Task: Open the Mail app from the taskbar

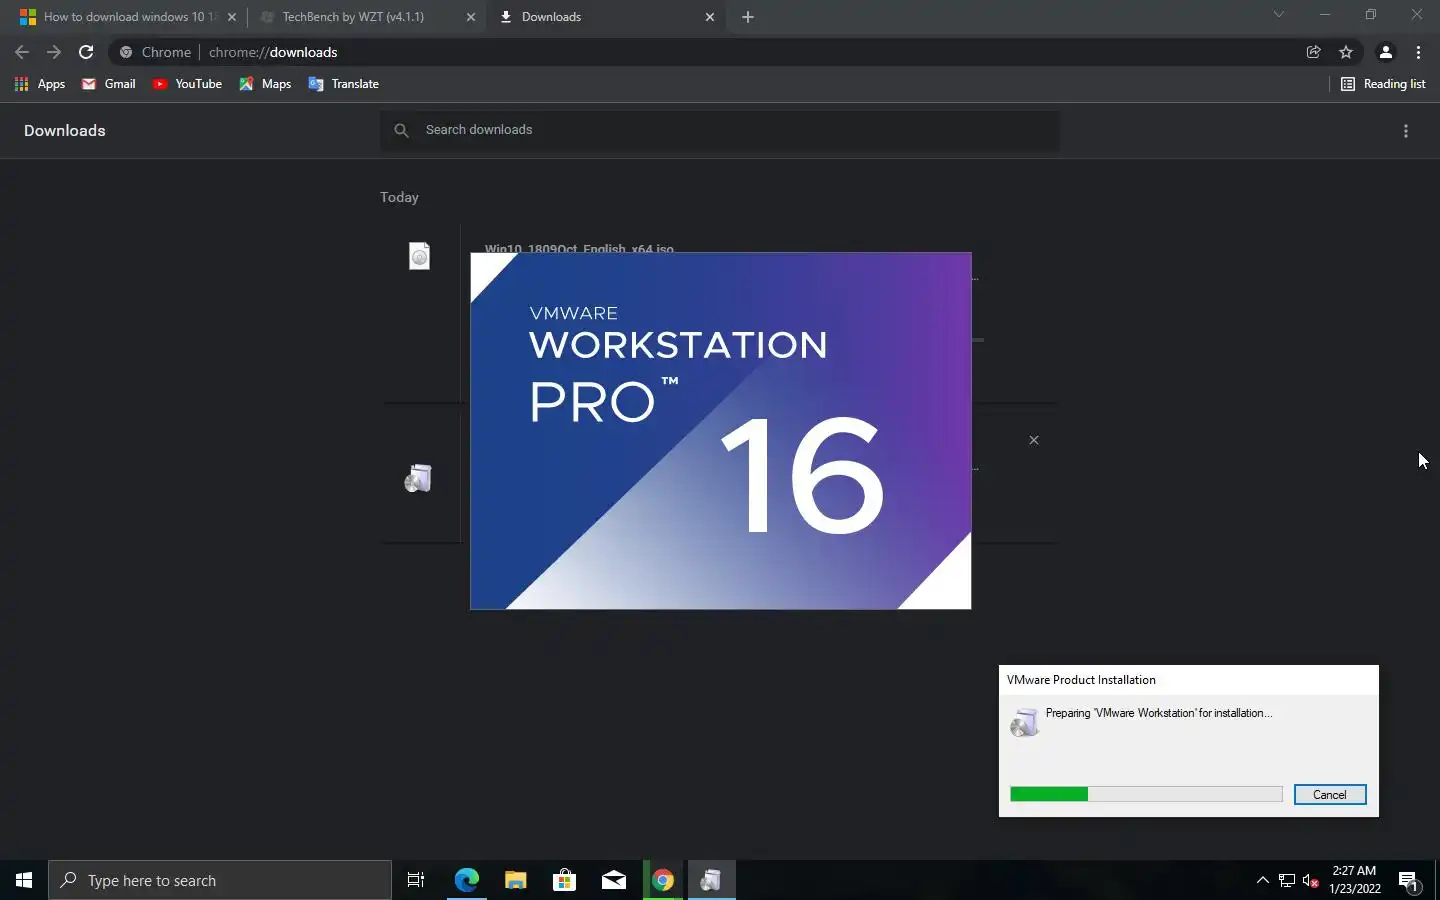Action: pos(613,880)
